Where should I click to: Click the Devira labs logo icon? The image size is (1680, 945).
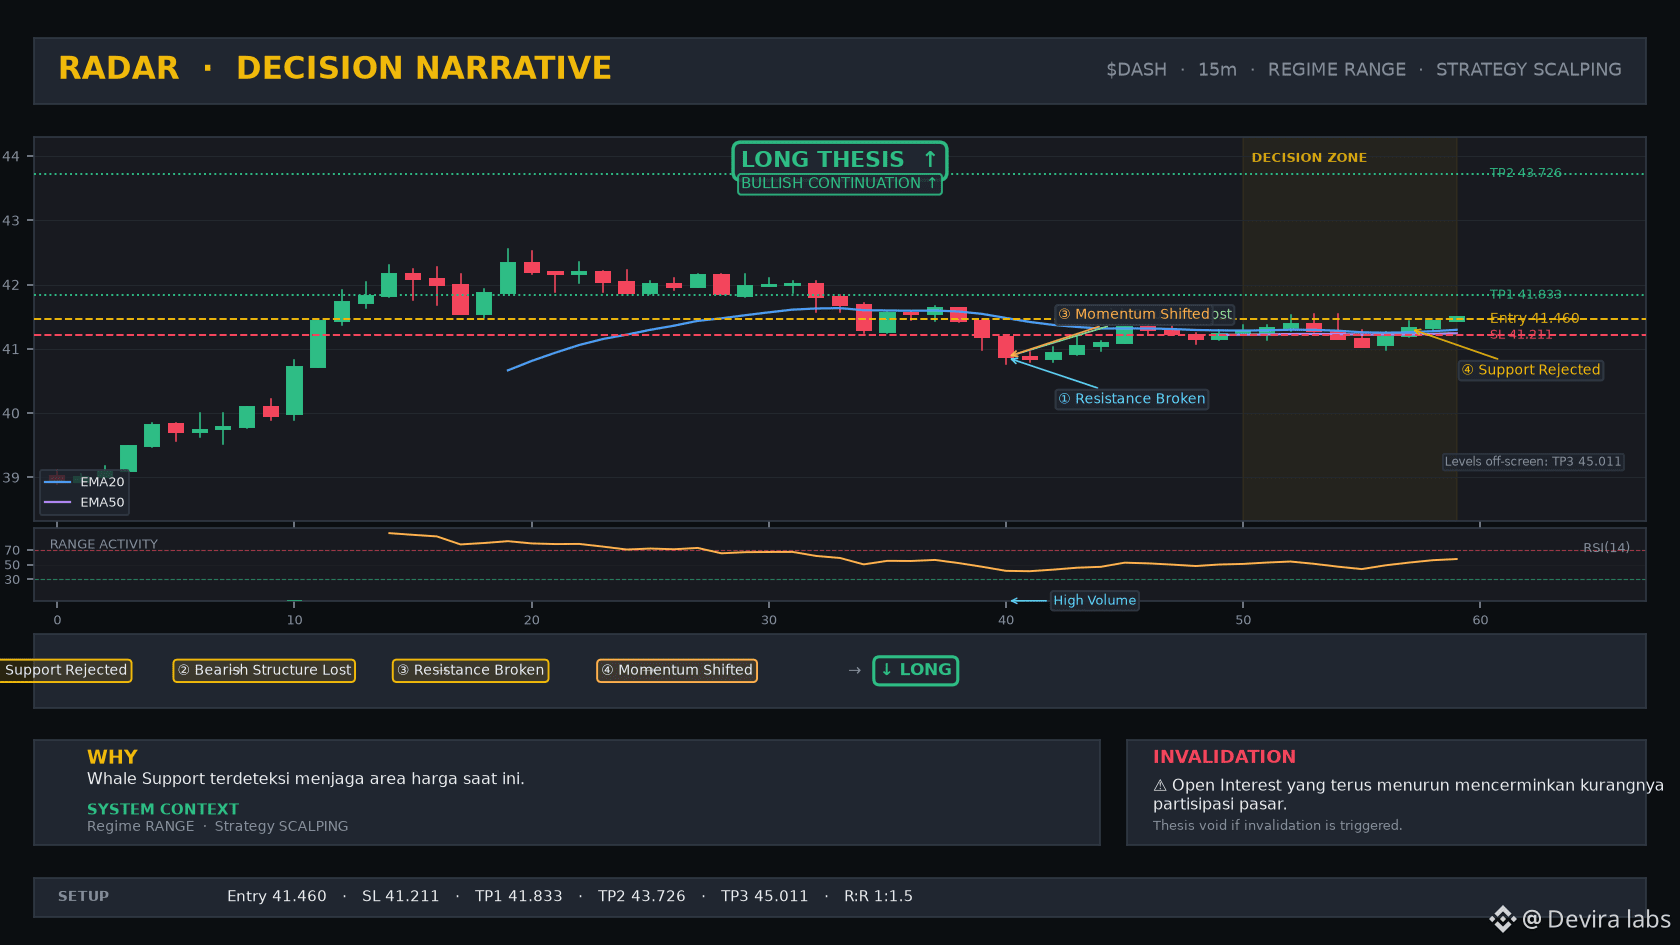pos(1502,919)
